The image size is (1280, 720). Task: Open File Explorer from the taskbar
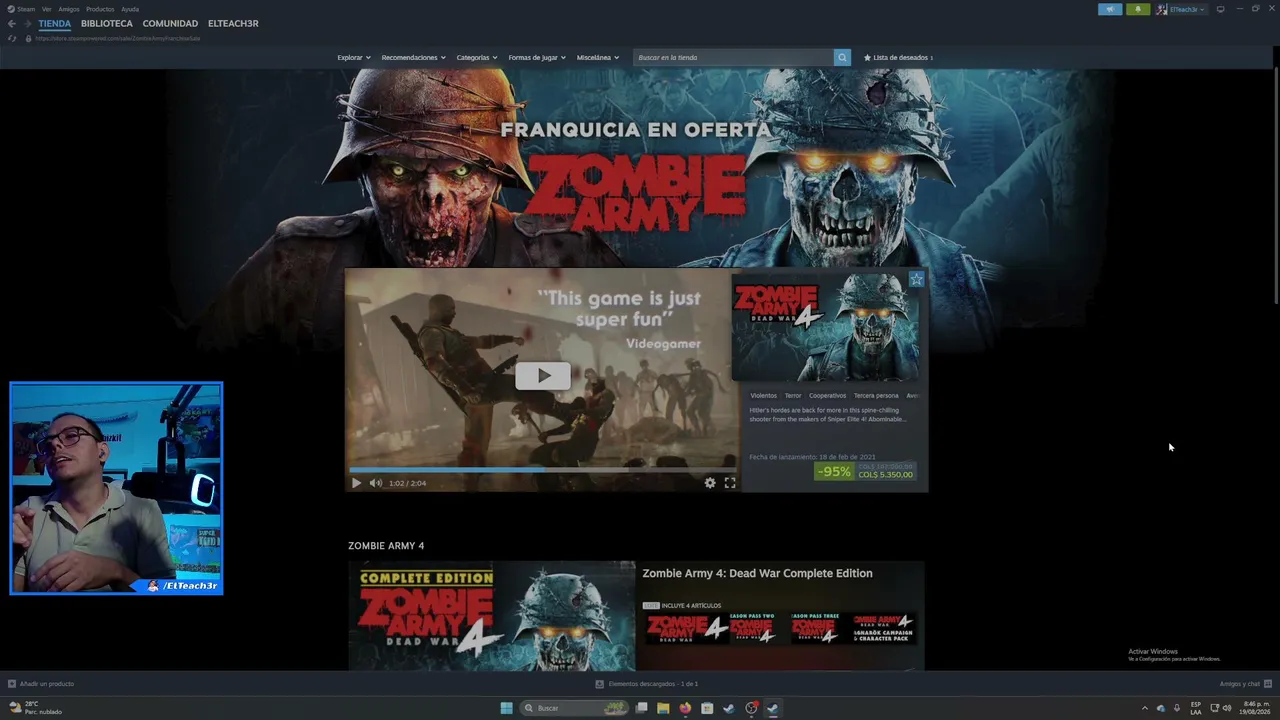(x=663, y=708)
